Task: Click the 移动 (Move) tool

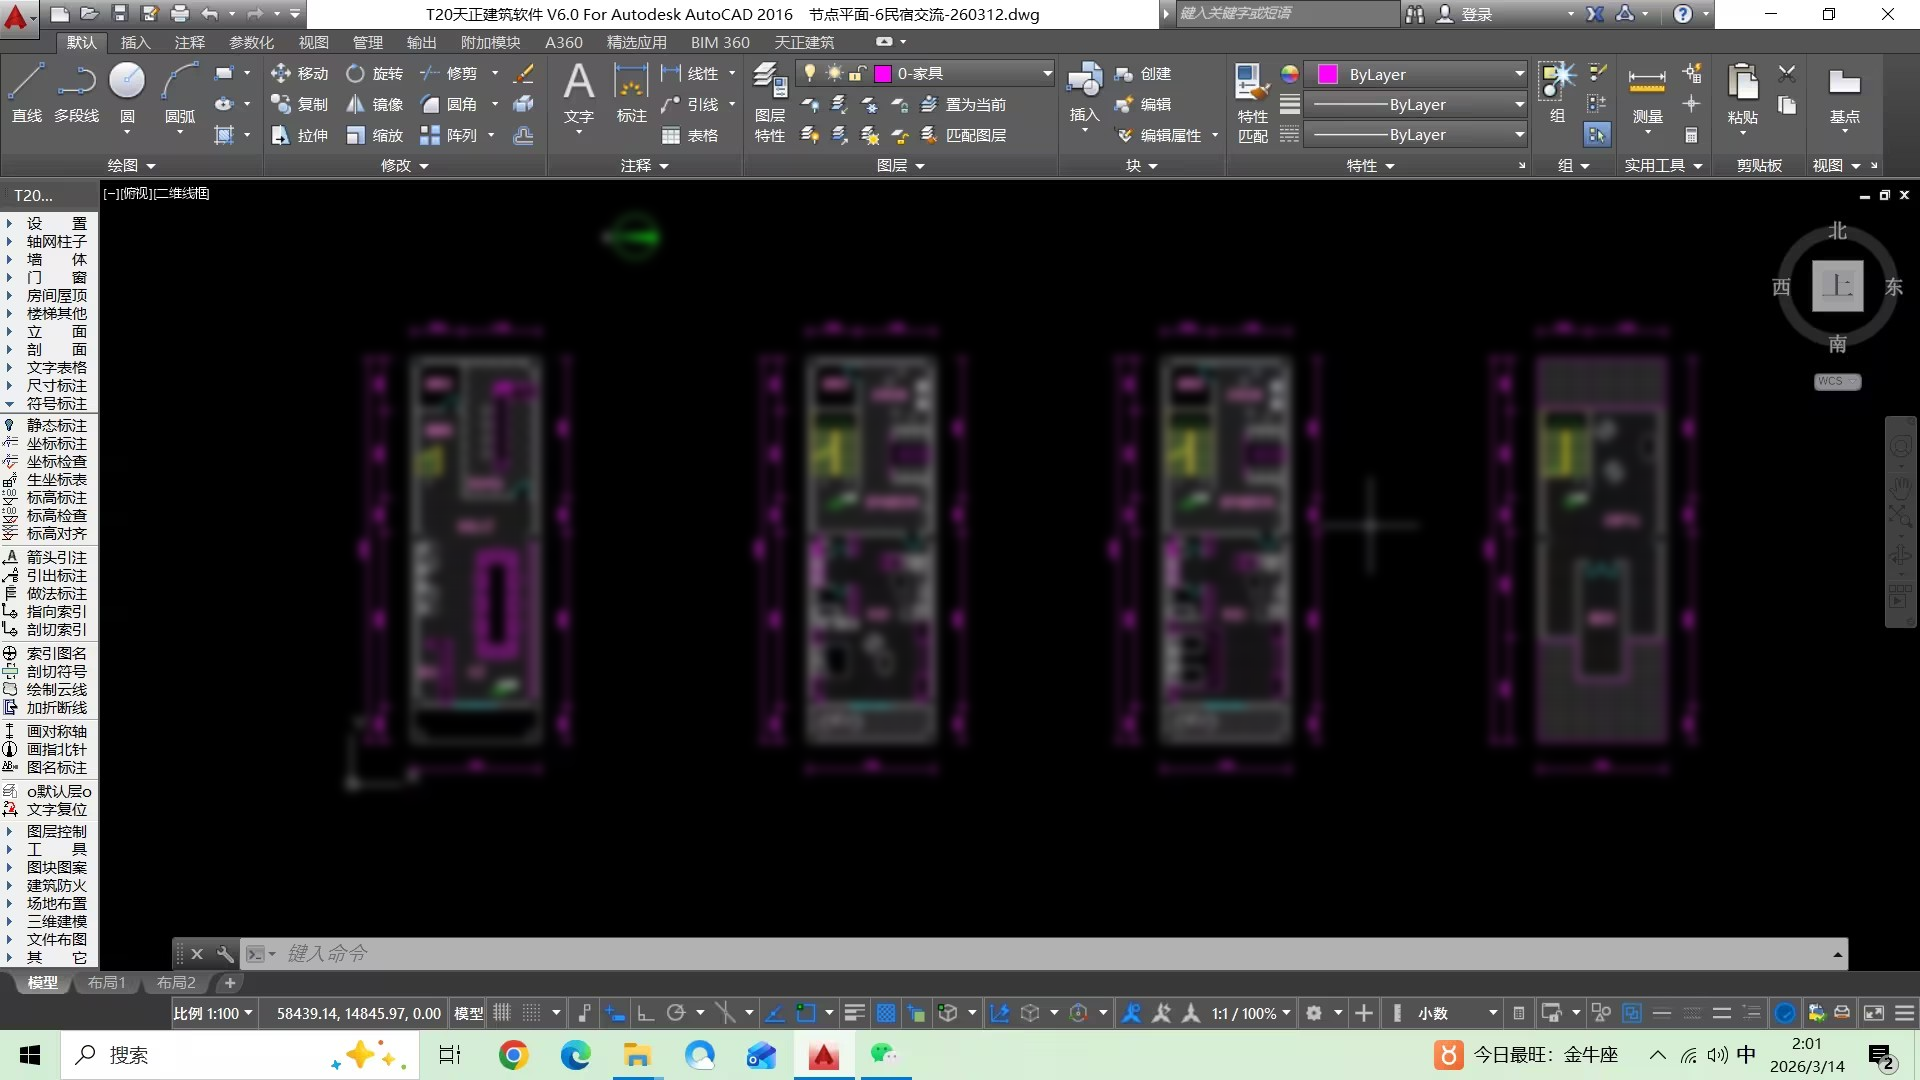Action: pyautogui.click(x=299, y=73)
